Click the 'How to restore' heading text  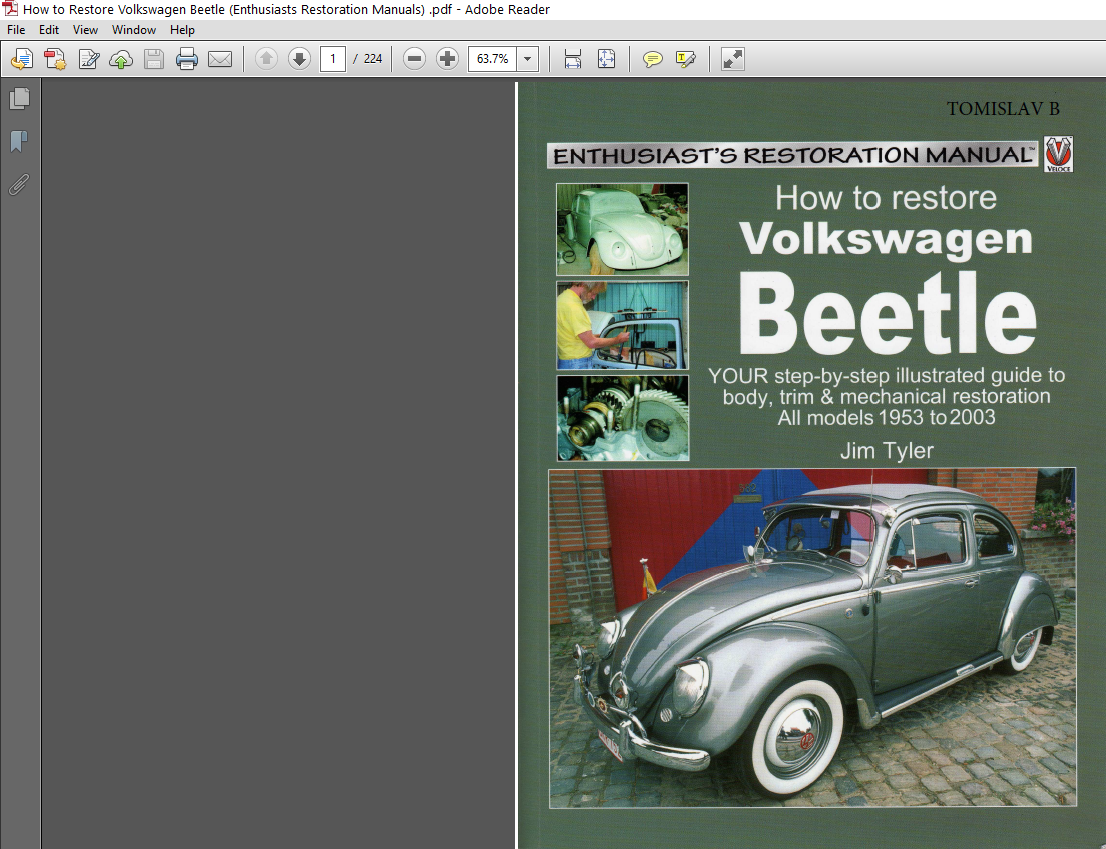click(x=886, y=197)
